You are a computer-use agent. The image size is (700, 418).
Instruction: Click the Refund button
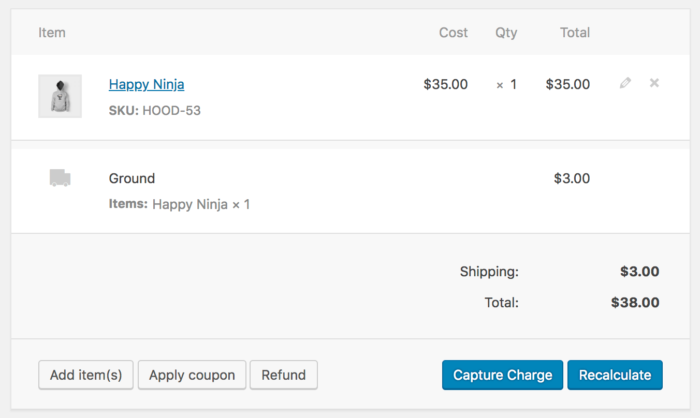coord(283,375)
